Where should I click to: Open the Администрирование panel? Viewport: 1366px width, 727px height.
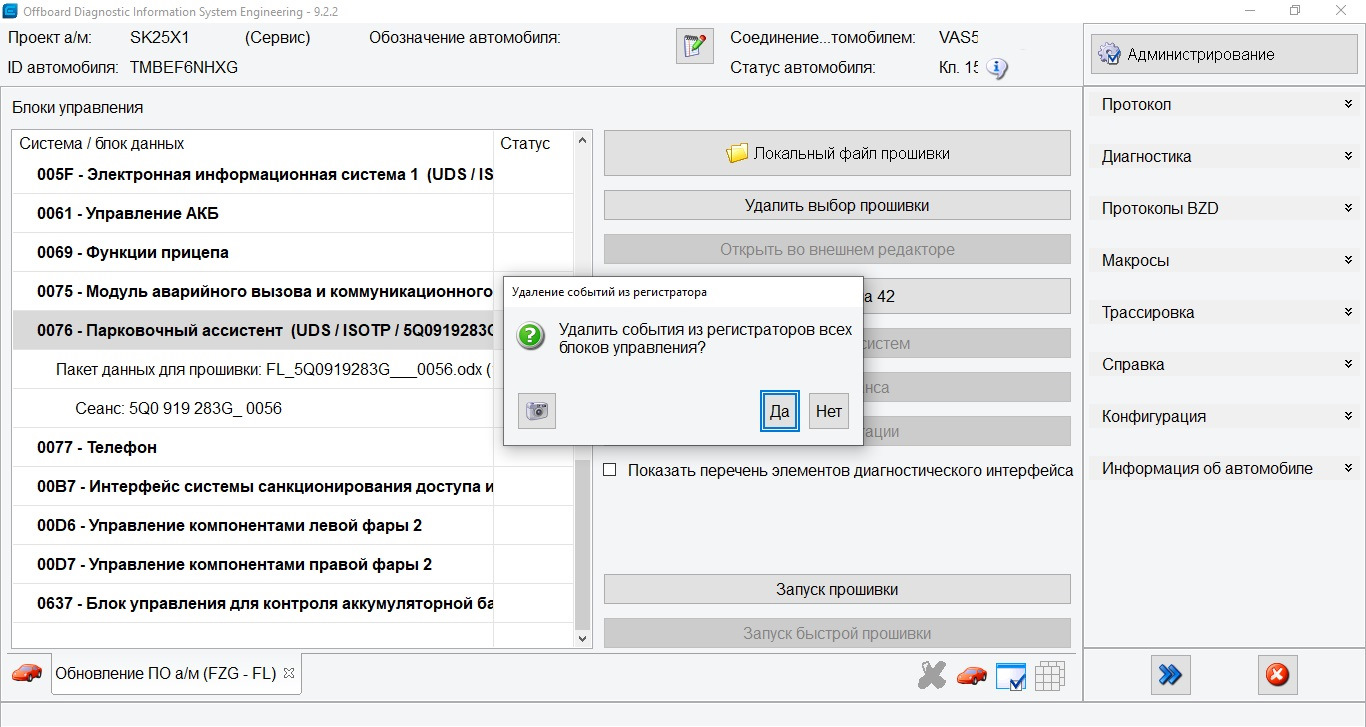(1224, 54)
